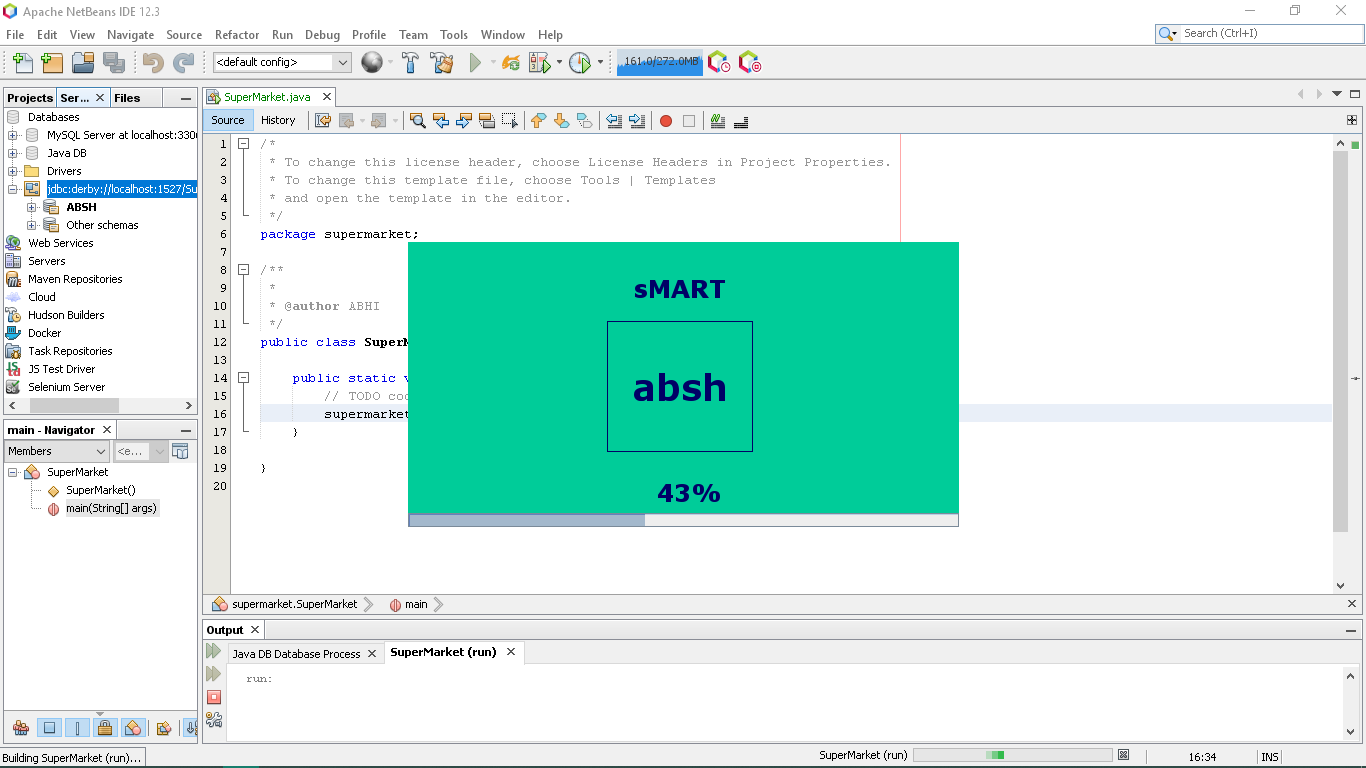The height and width of the screenshot is (768, 1366).
Task: Toggle rectangular selection in the editor
Action: pyautogui.click(x=510, y=120)
